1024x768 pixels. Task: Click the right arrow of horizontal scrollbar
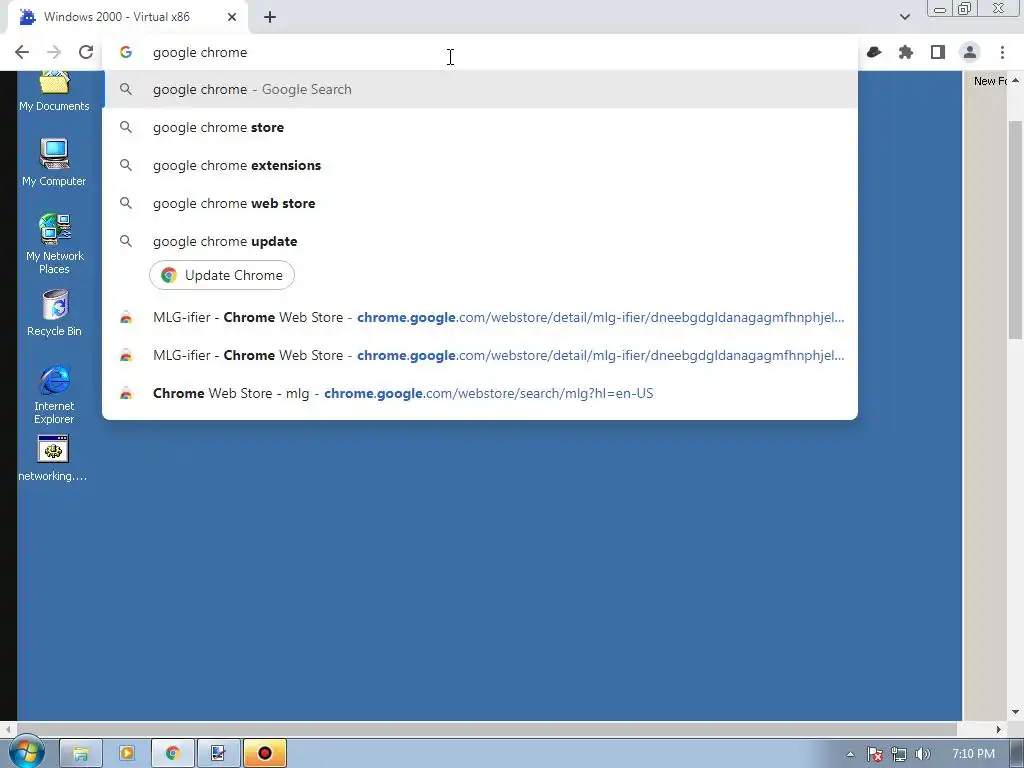click(999, 729)
